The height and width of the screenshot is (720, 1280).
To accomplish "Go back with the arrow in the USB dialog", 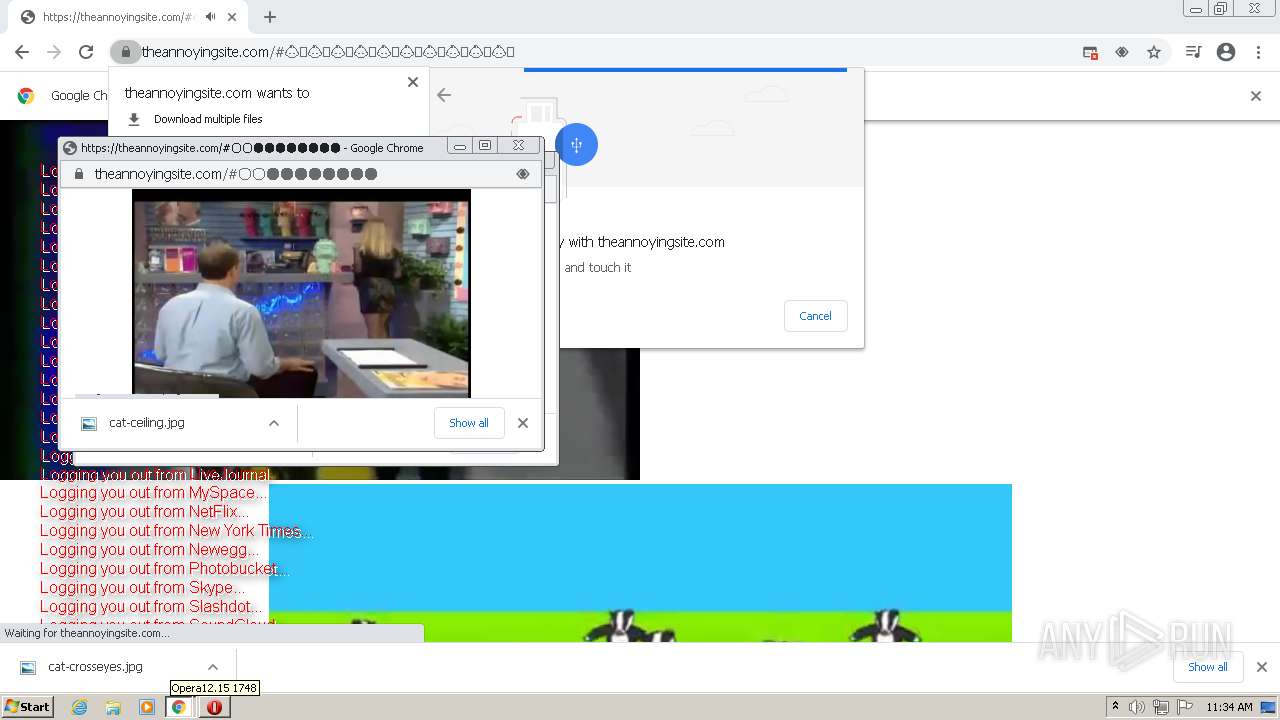I will click(x=444, y=95).
